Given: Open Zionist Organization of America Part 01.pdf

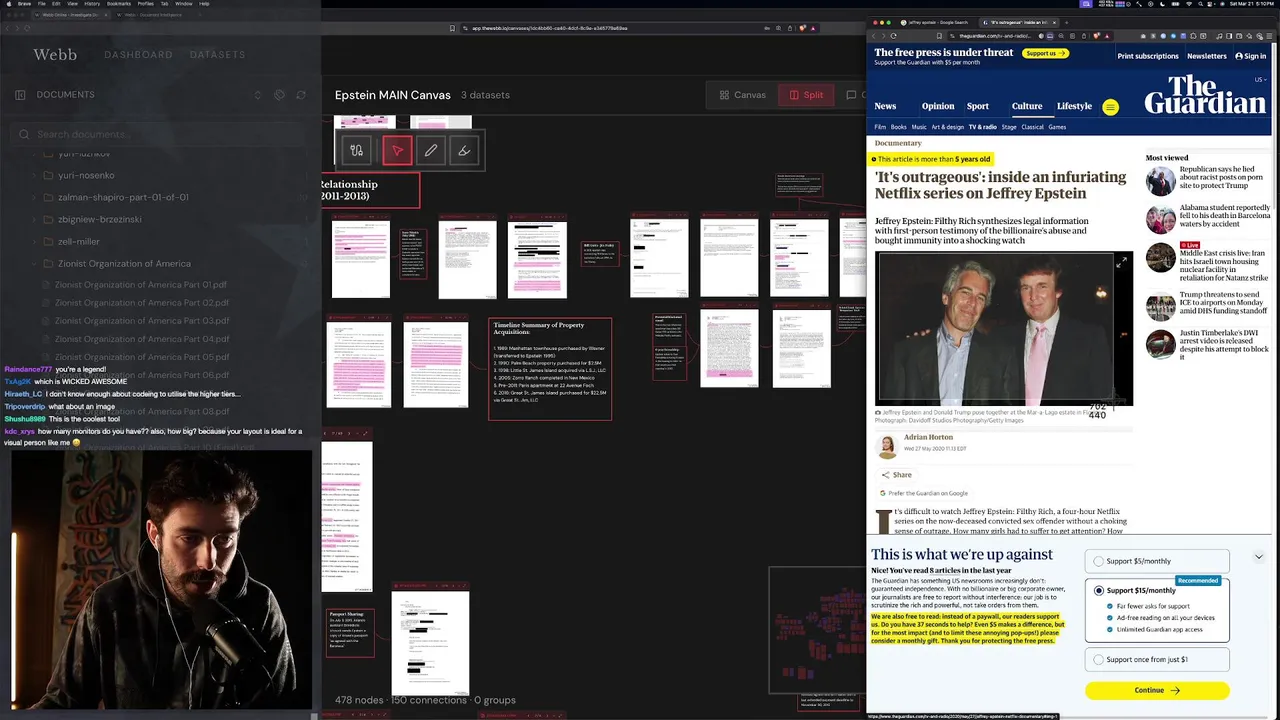Looking at the screenshot, I should pyautogui.click(x=141, y=285).
